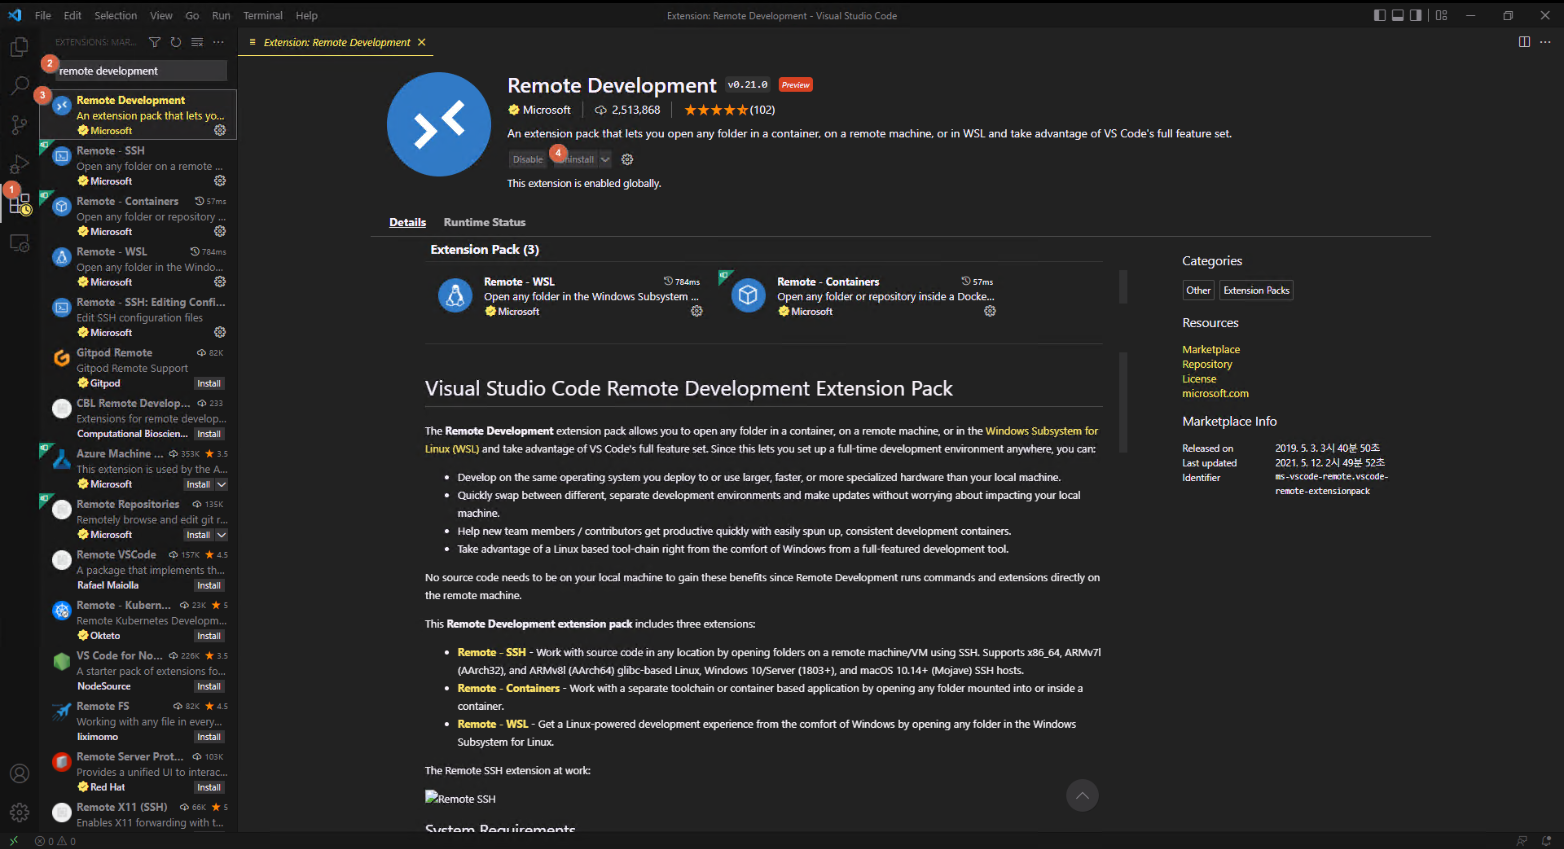Image resolution: width=1564 pixels, height=849 pixels.
Task: Open the Accounts menu icon
Action: (19, 773)
